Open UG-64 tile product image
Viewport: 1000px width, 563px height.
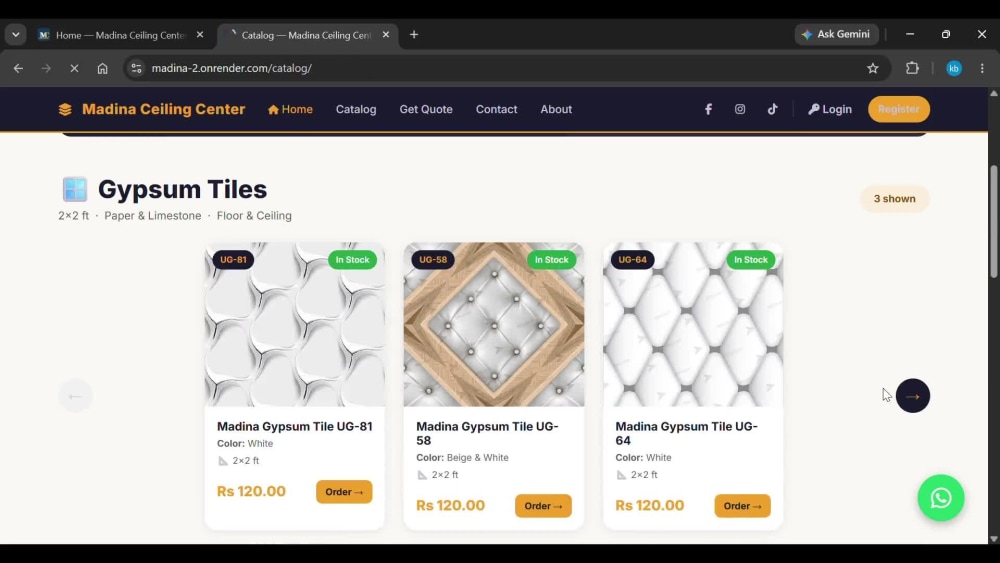[x=693, y=325]
